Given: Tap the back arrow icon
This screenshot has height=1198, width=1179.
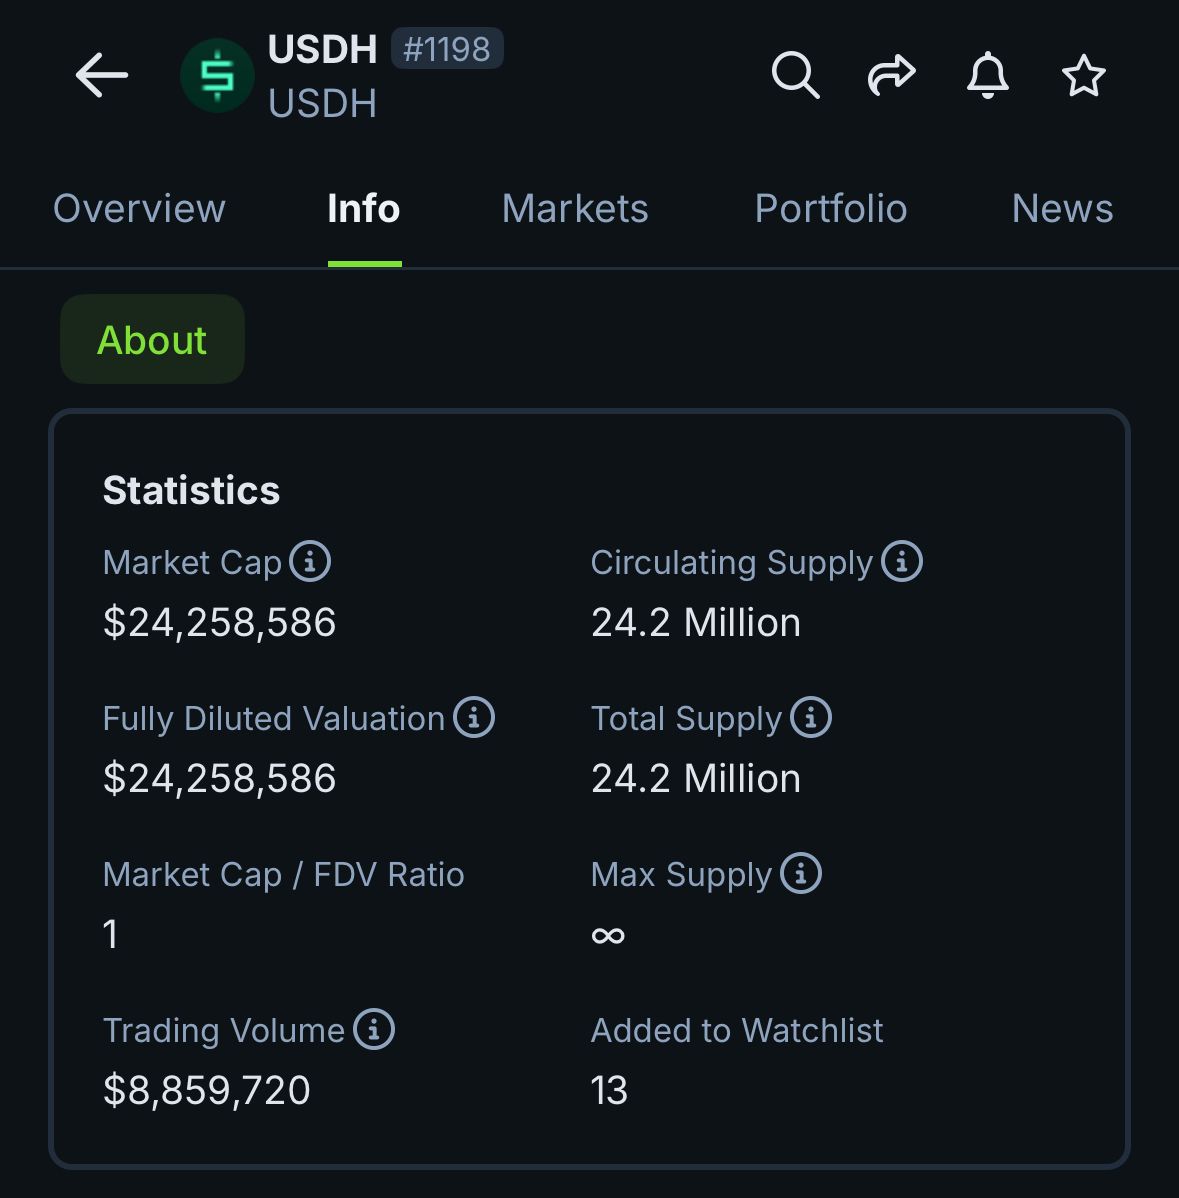Looking at the screenshot, I should [102, 76].
